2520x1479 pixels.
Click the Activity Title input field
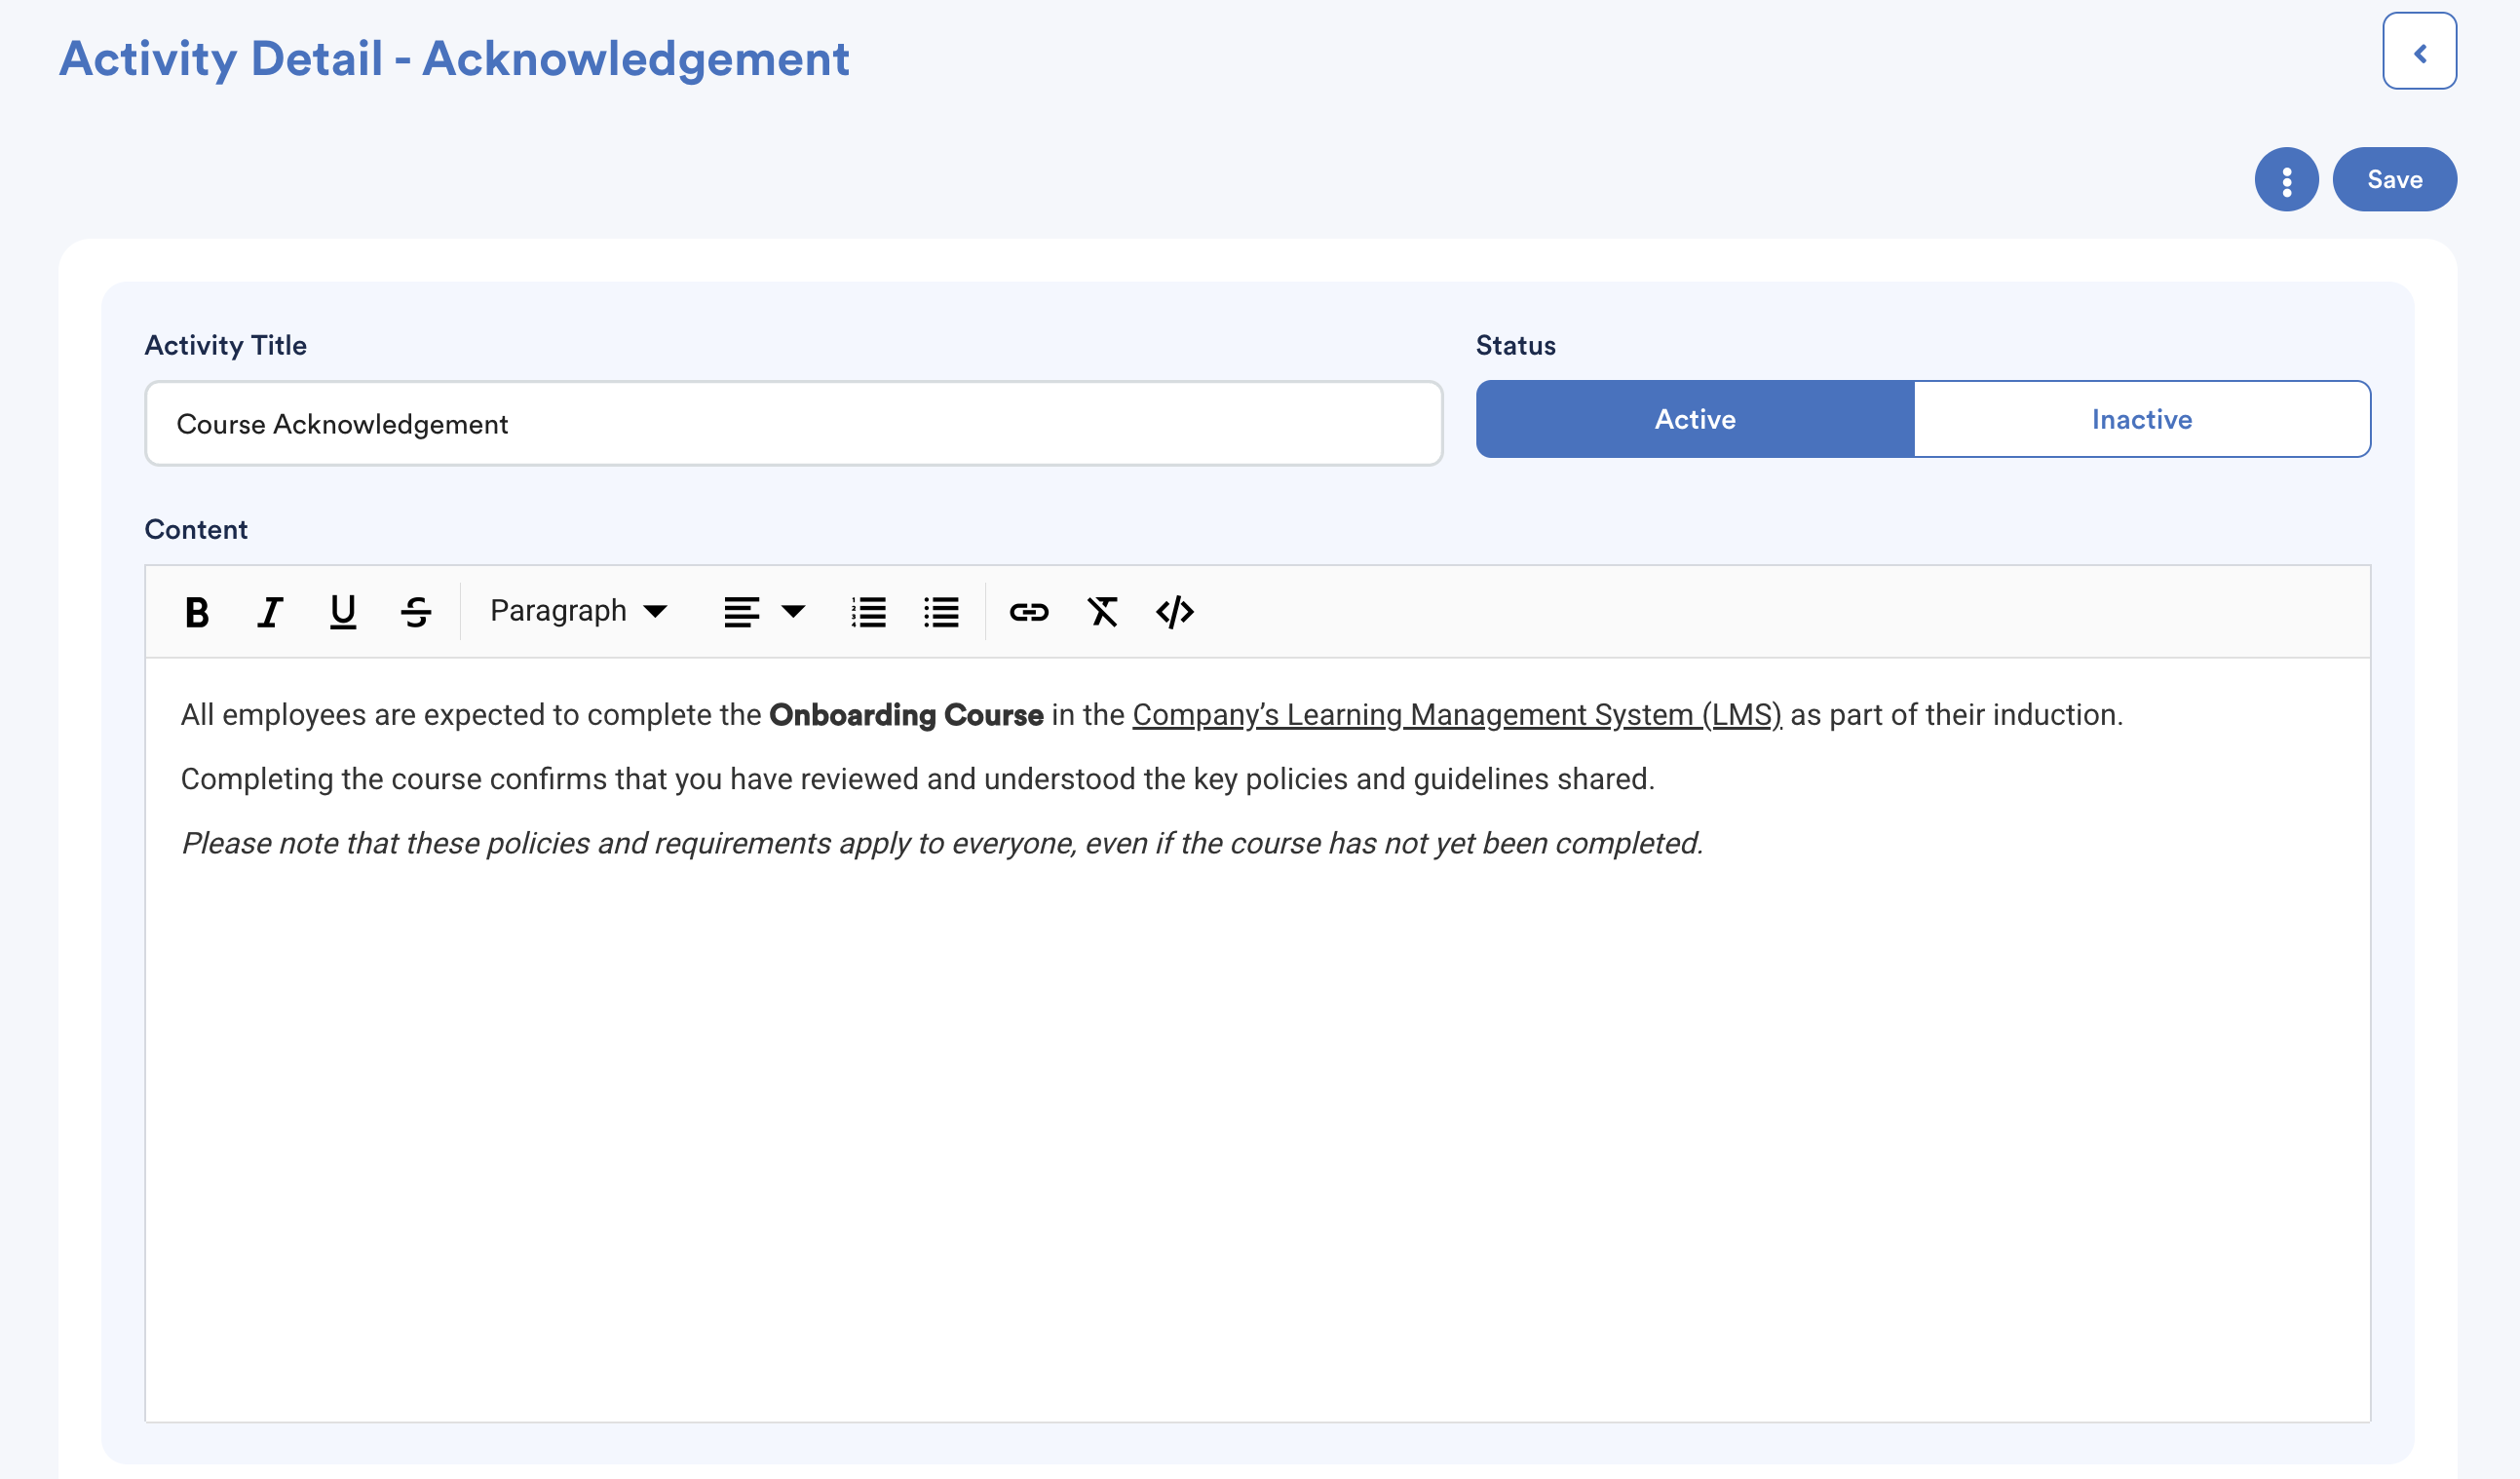pos(793,424)
